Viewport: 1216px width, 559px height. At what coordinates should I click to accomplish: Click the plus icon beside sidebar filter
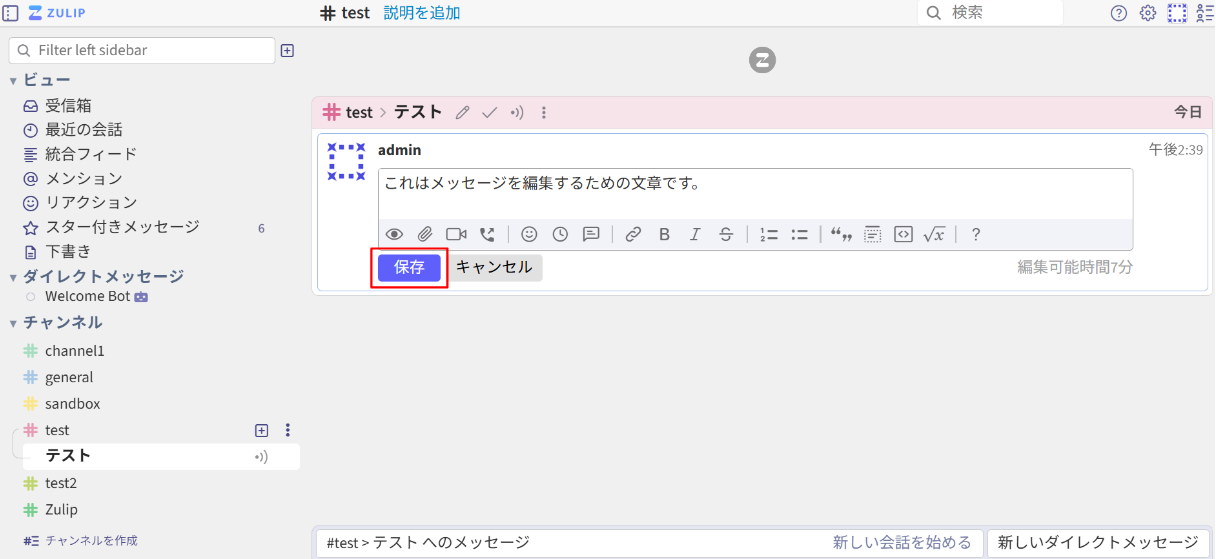tap(287, 50)
